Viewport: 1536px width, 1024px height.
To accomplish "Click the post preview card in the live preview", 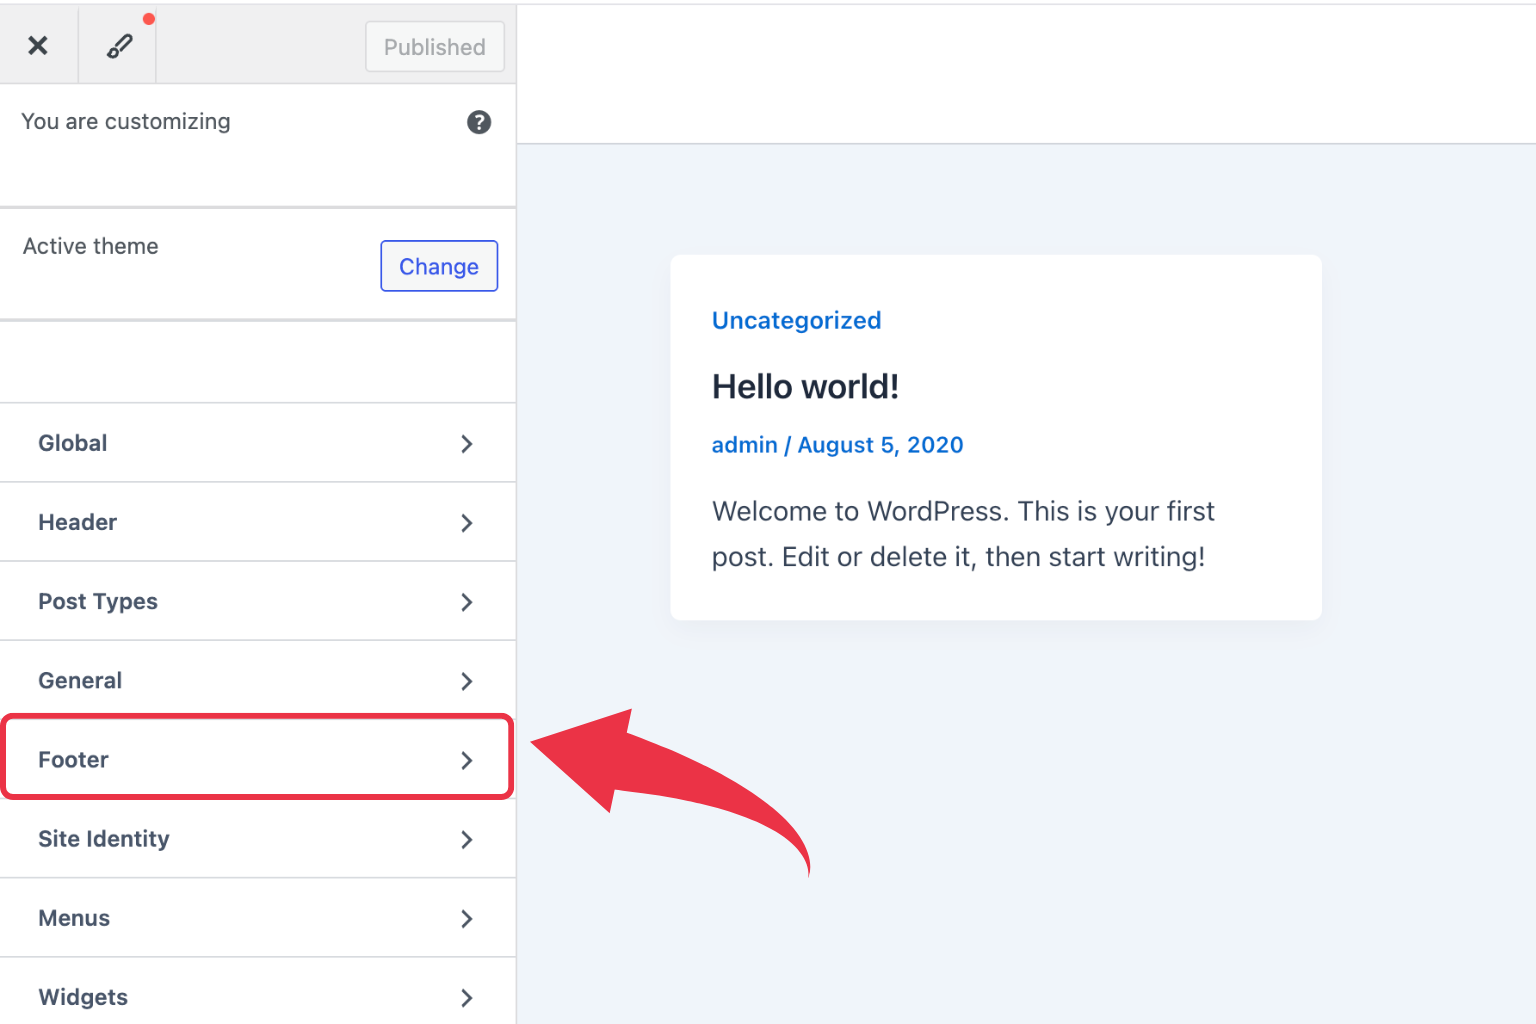I will (x=996, y=437).
